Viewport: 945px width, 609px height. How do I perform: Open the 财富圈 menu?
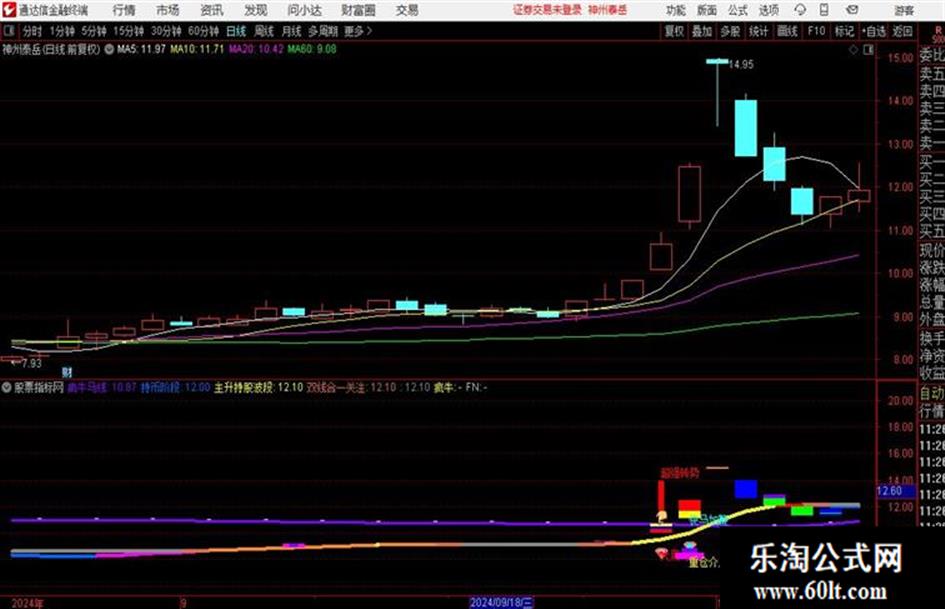(x=358, y=10)
